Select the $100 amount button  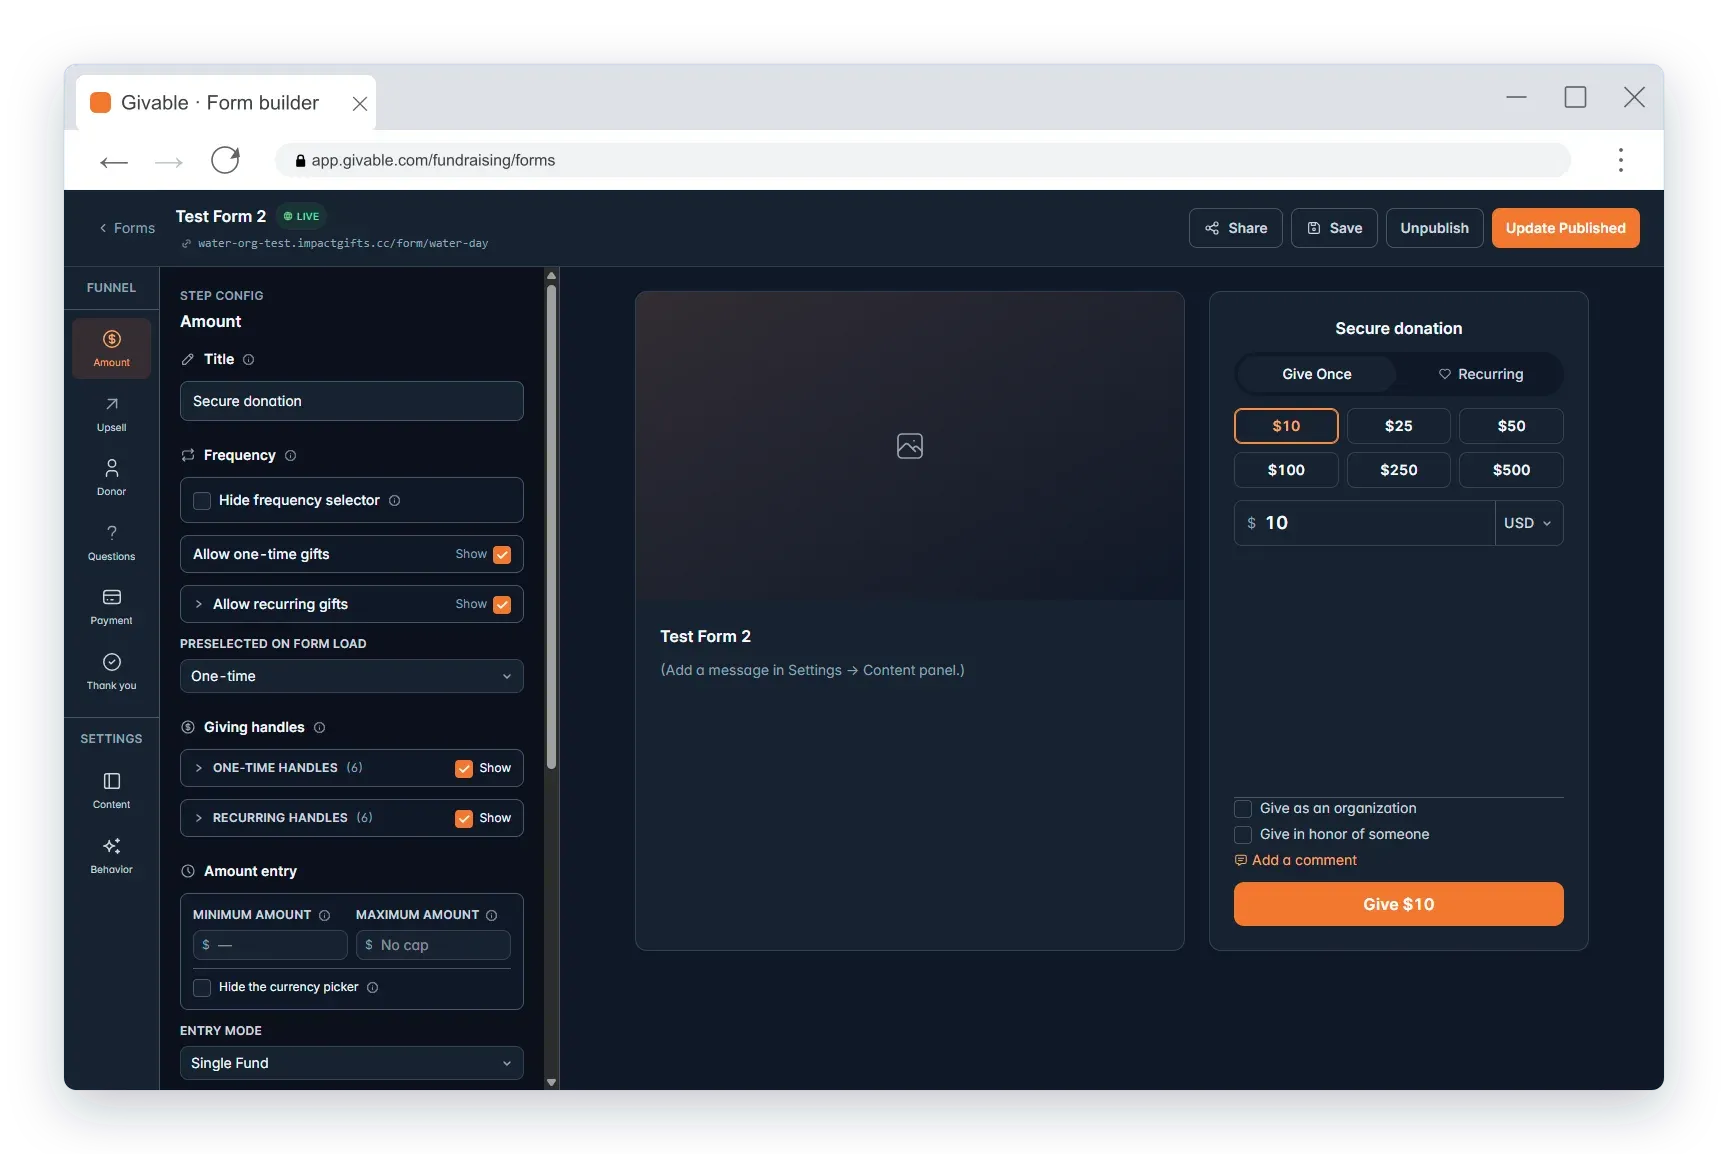1286,470
